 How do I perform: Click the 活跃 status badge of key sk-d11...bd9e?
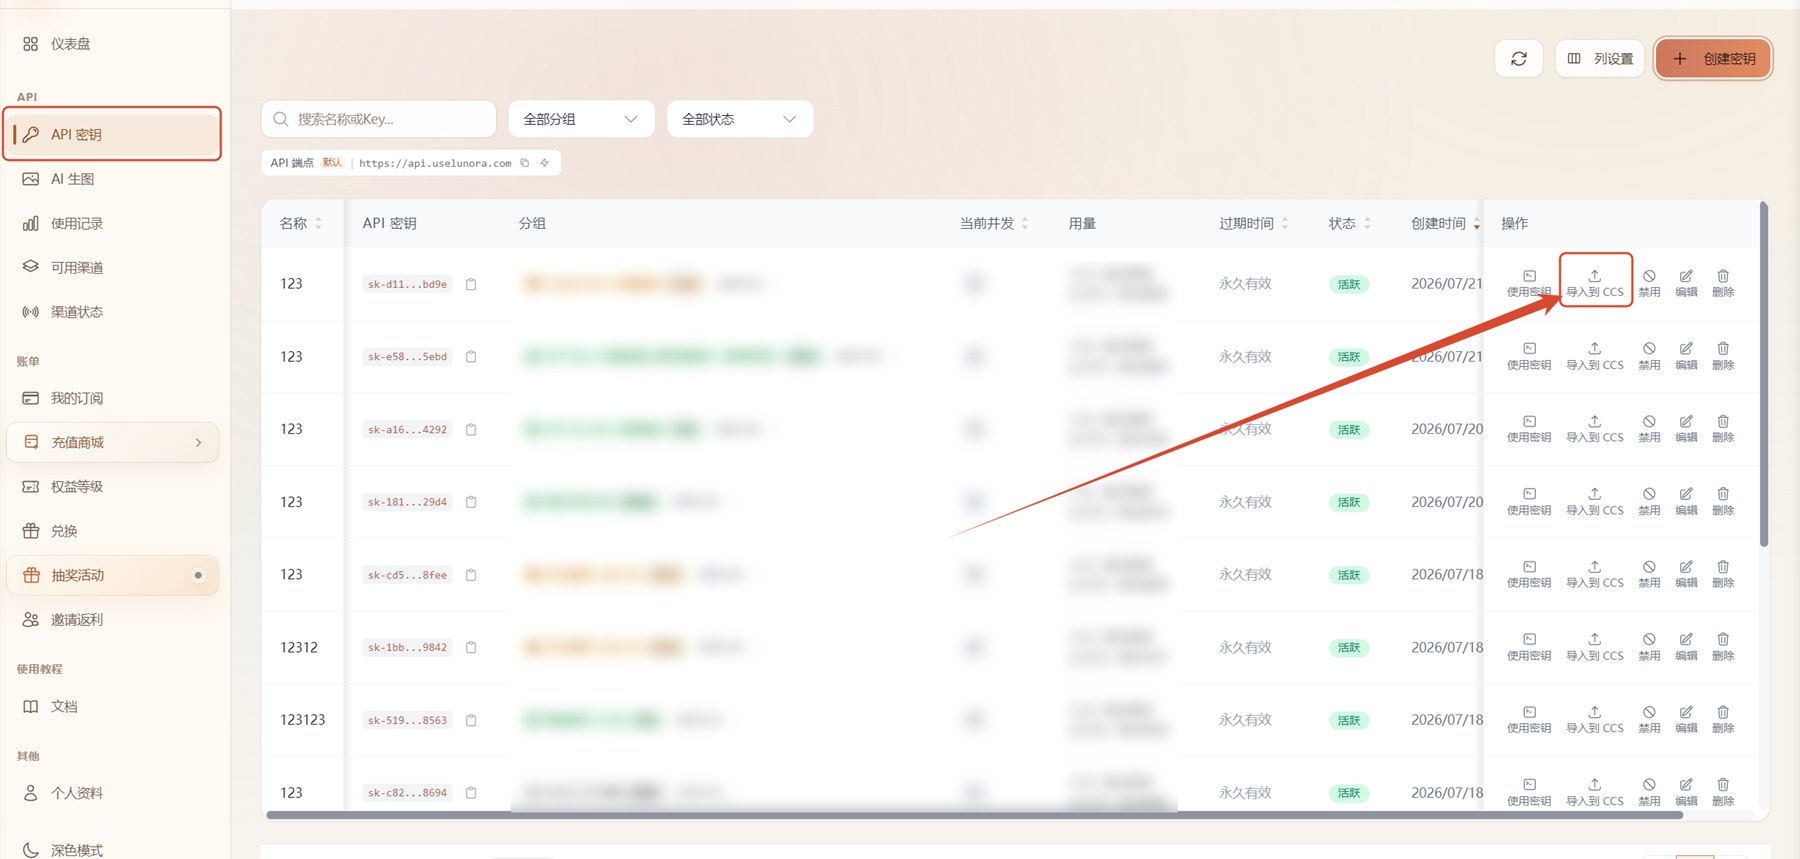(x=1349, y=284)
